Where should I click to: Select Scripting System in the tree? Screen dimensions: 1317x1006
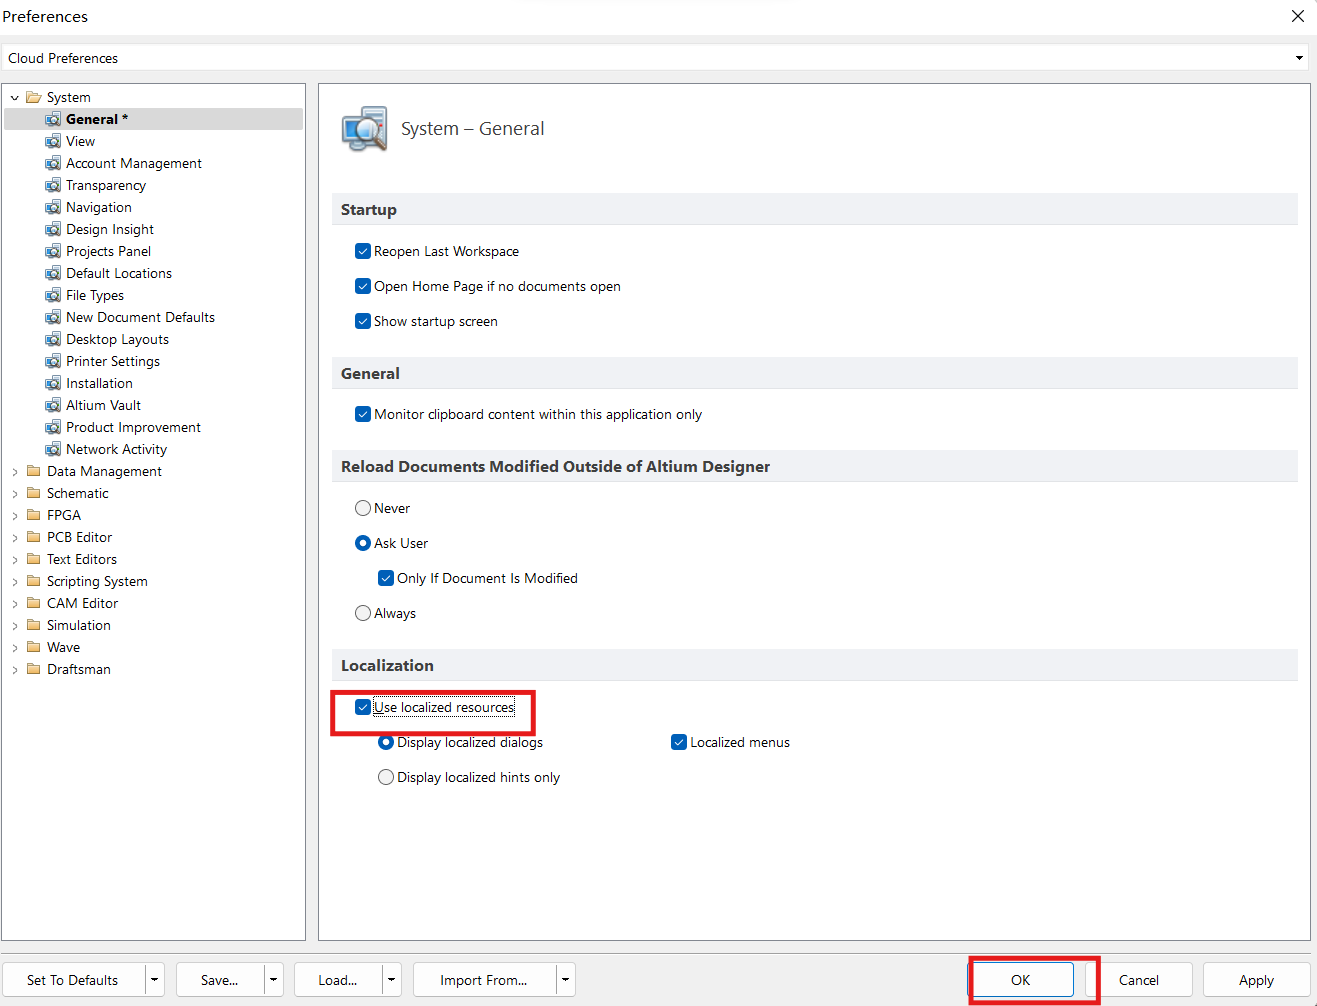tap(97, 581)
